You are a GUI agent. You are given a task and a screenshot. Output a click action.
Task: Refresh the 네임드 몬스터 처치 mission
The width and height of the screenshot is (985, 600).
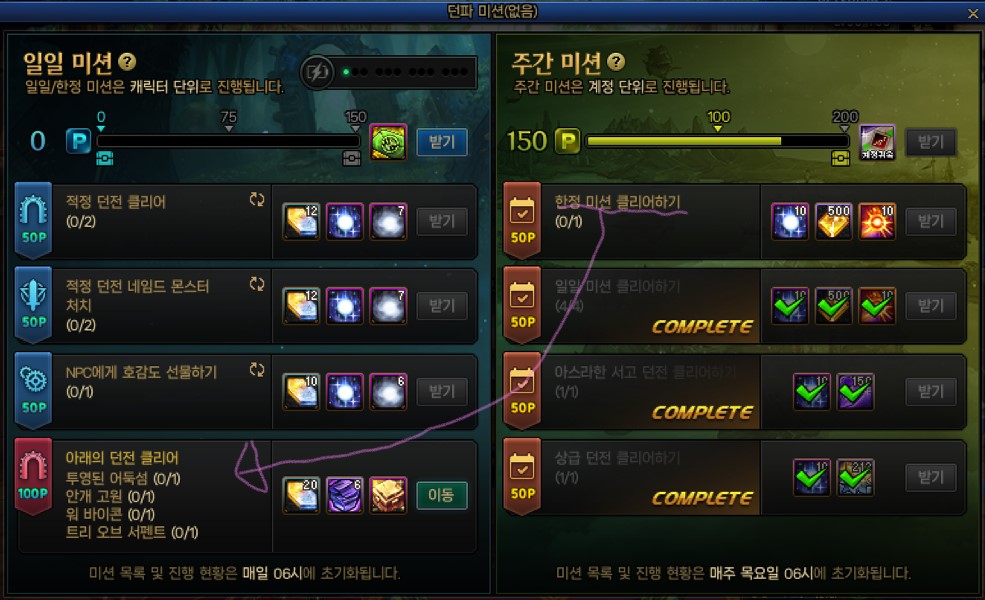pos(257,284)
